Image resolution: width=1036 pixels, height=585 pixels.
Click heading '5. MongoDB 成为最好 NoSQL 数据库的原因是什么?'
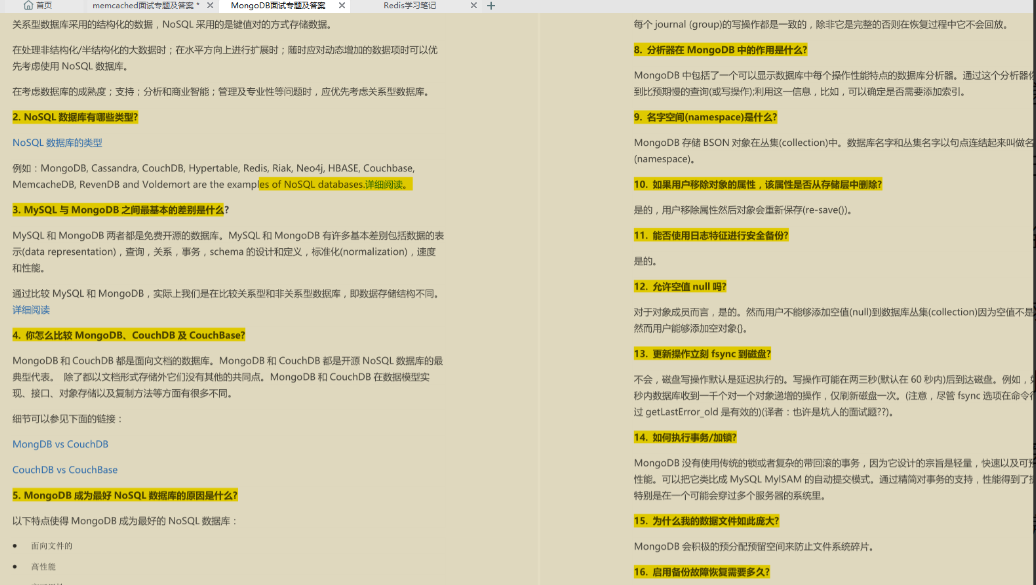point(125,495)
